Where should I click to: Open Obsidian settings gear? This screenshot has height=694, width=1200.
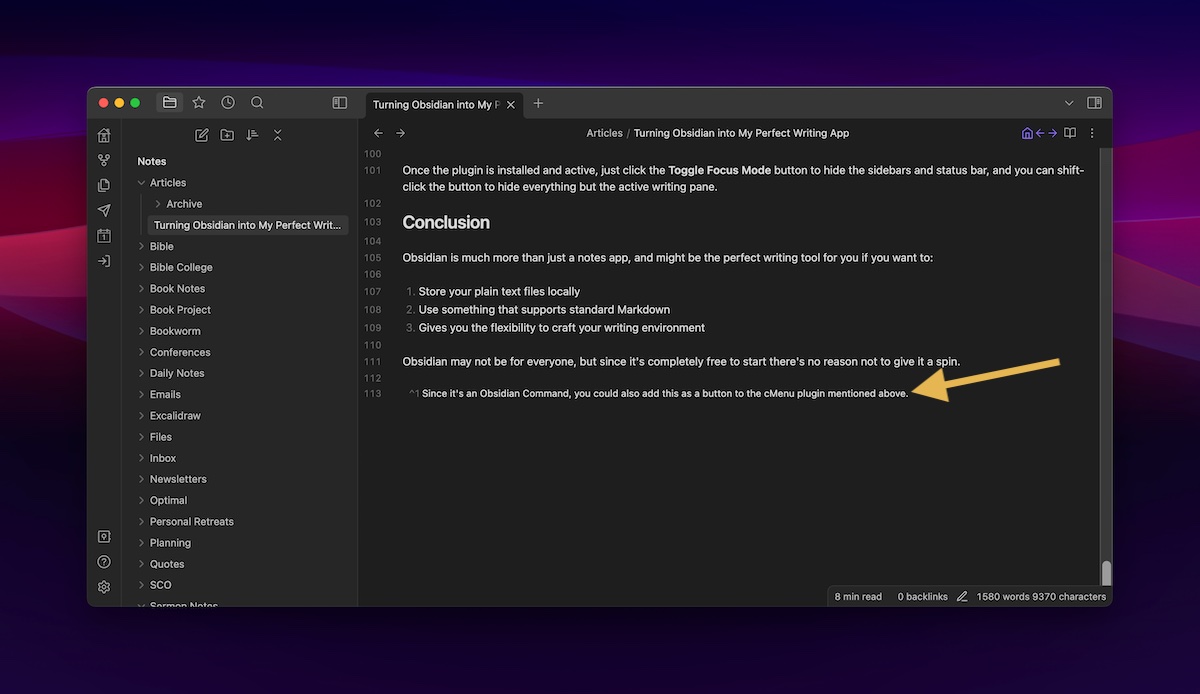pyautogui.click(x=104, y=587)
